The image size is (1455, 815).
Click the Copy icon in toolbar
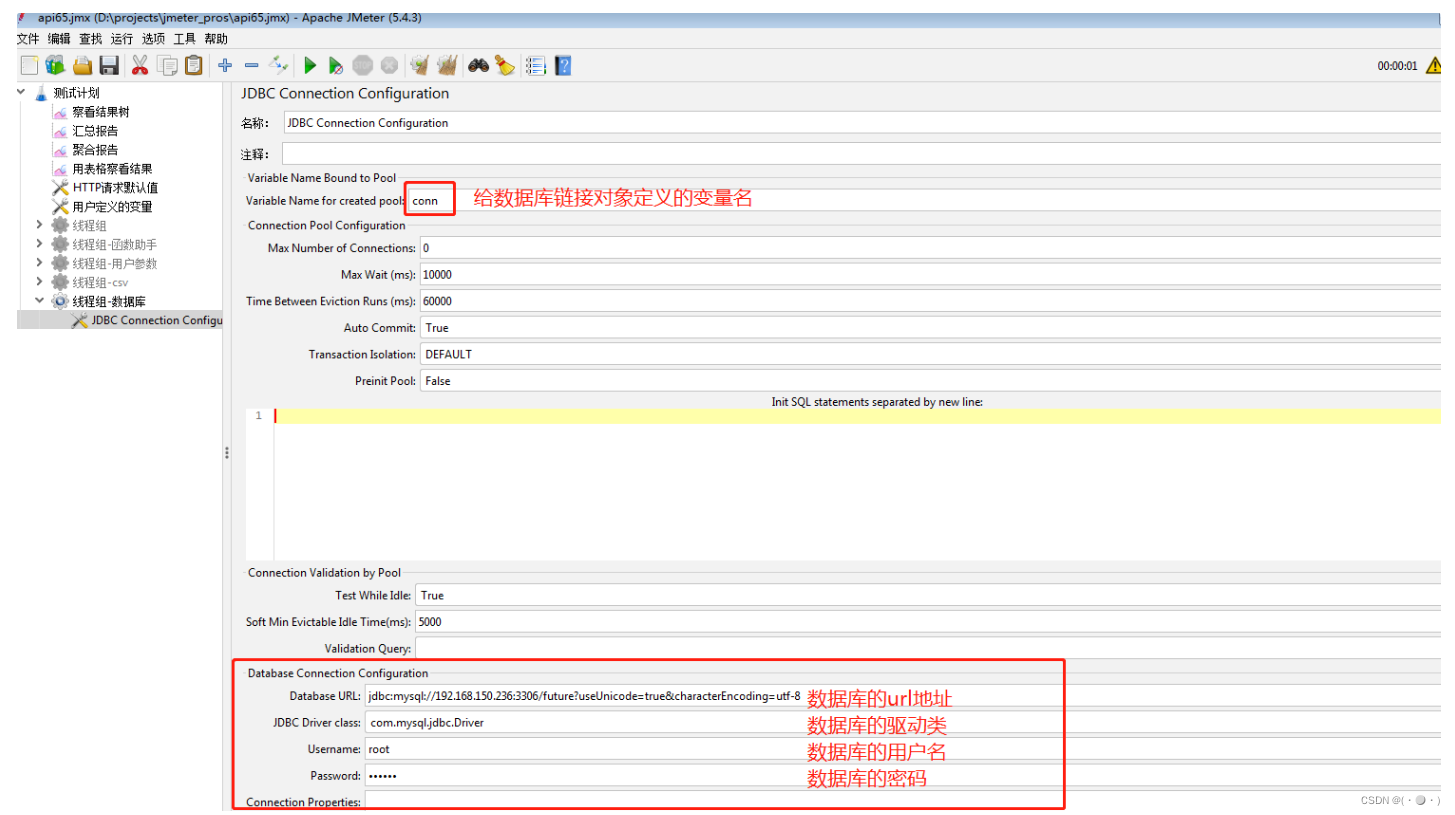(167, 66)
